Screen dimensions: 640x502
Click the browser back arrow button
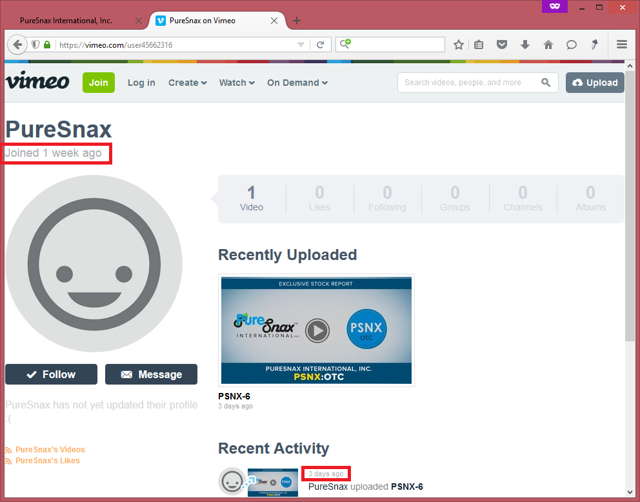17,44
